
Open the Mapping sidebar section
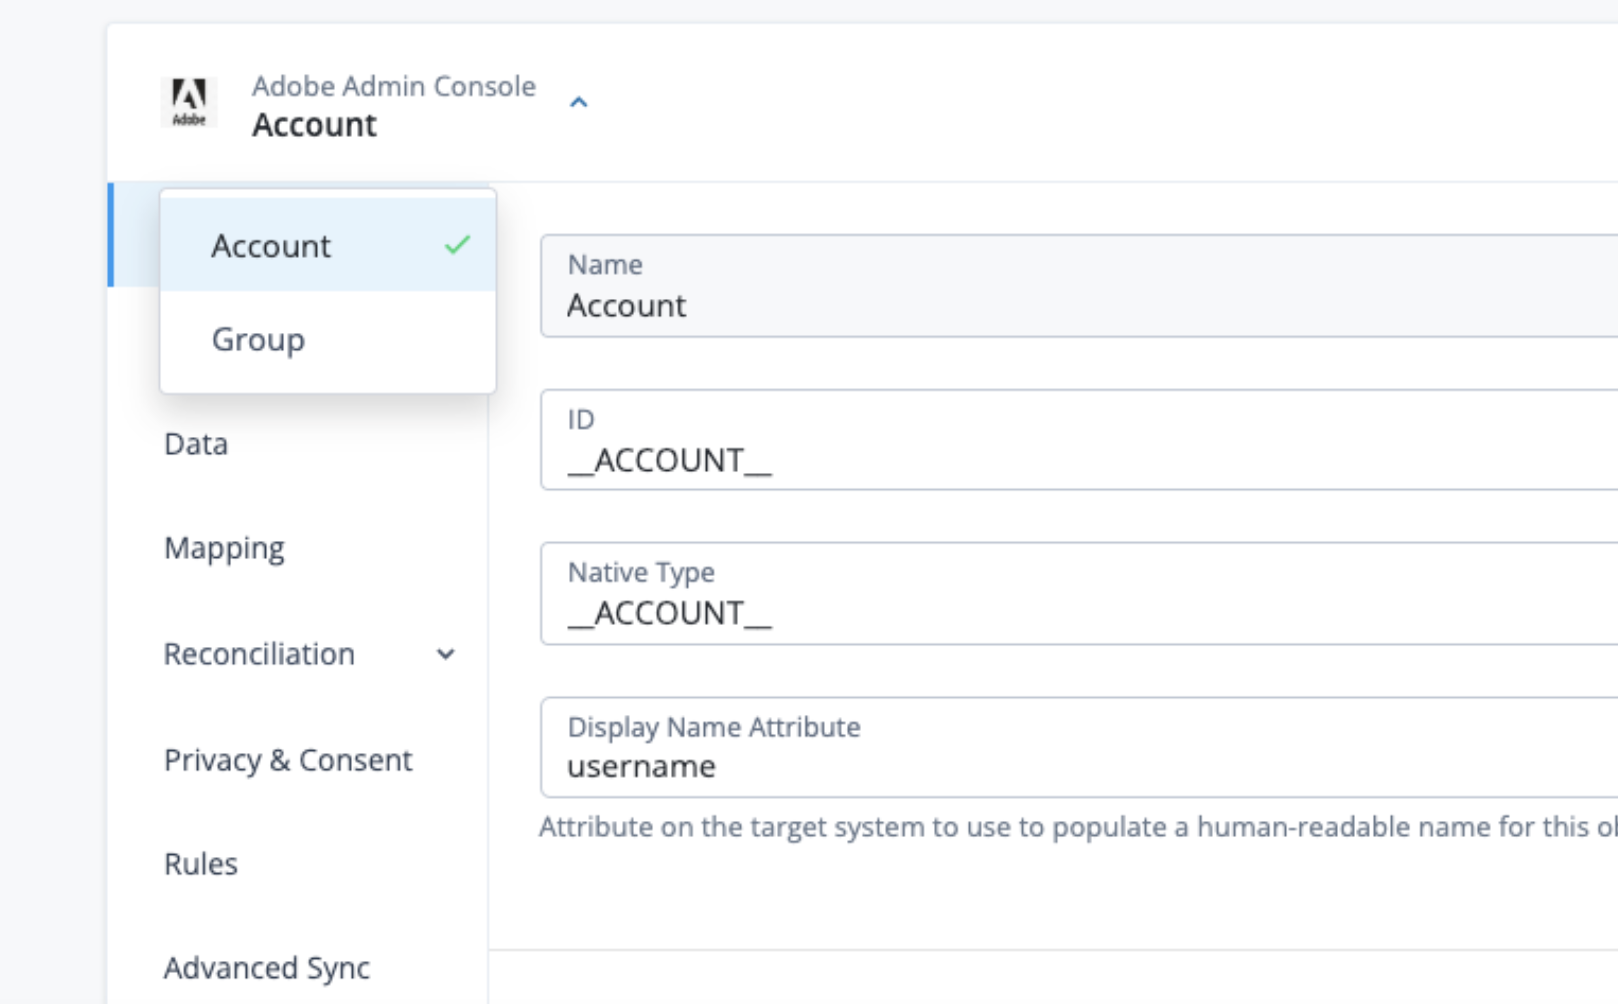(x=224, y=547)
